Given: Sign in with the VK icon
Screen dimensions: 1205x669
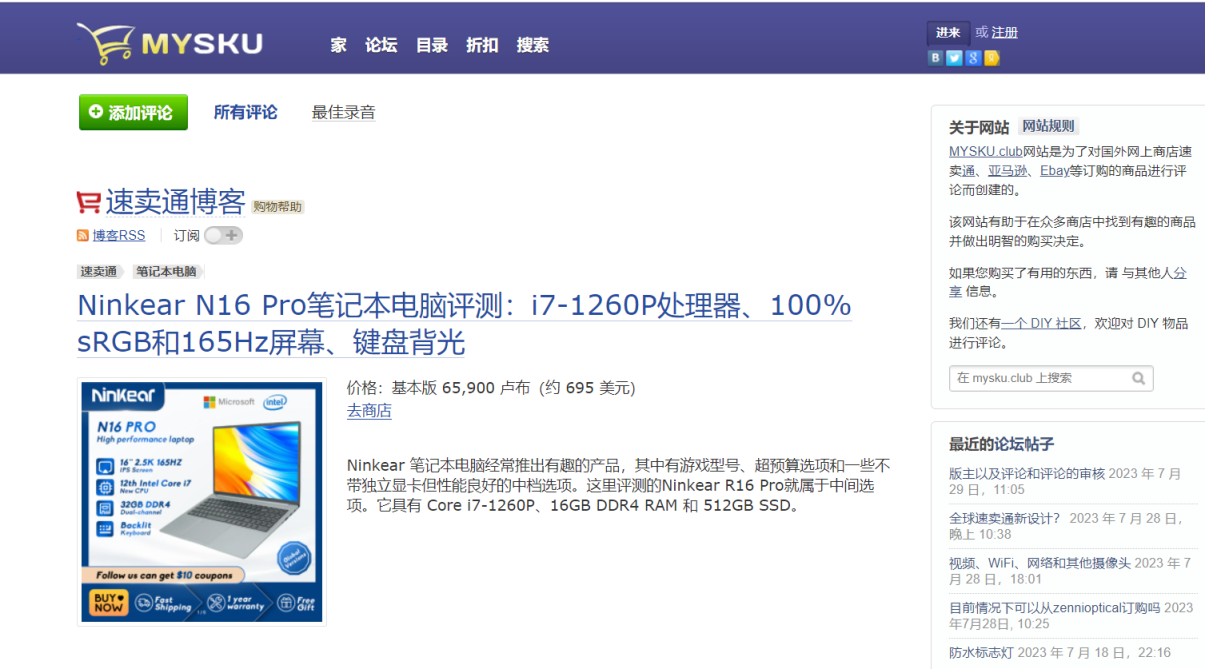Looking at the screenshot, I should click(936, 58).
